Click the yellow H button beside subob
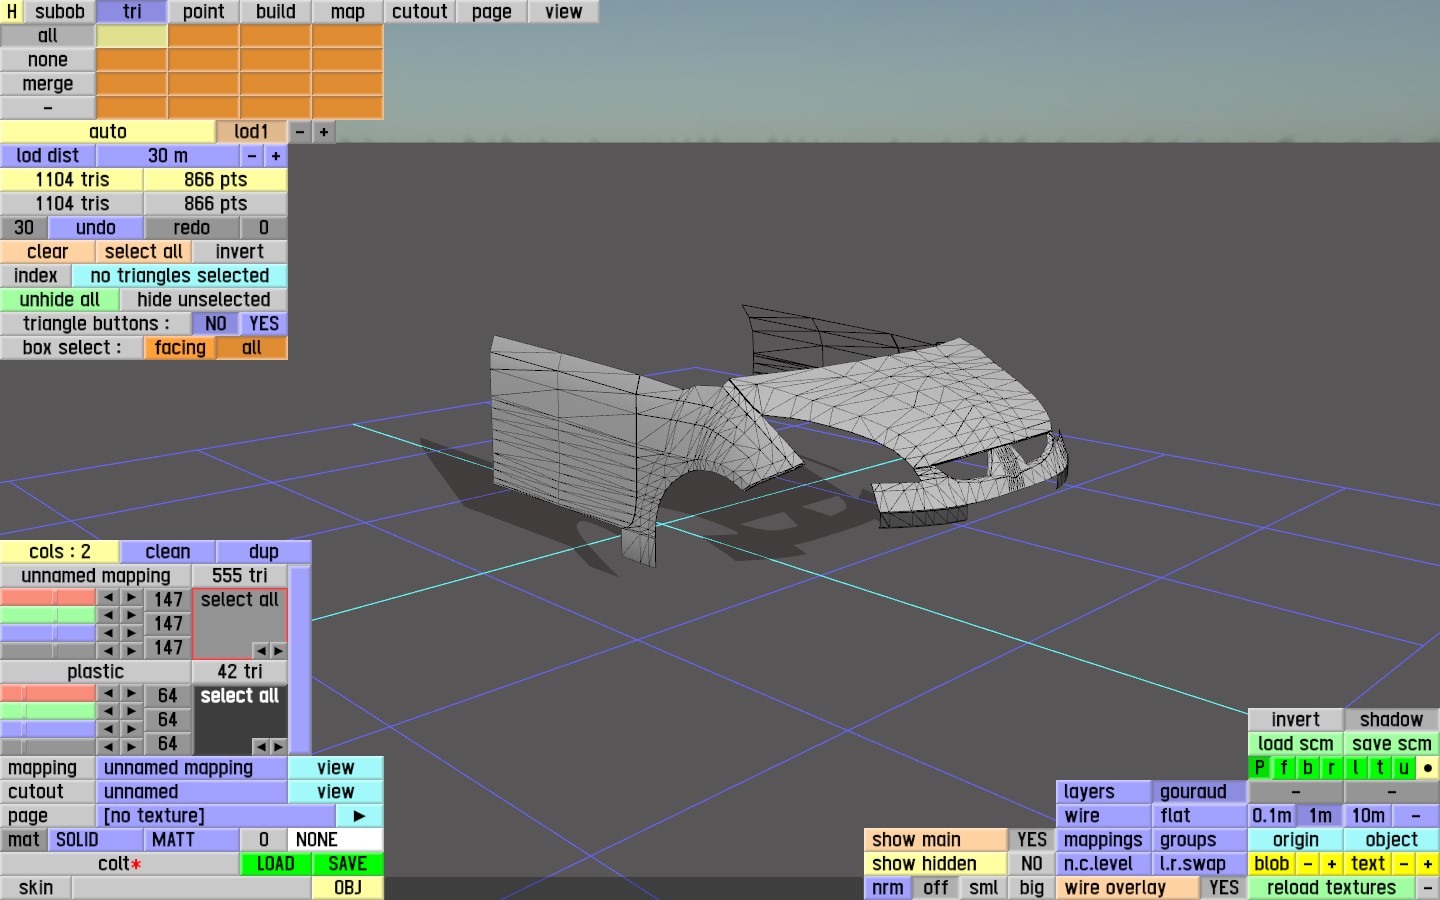This screenshot has width=1440, height=900. click(x=12, y=12)
